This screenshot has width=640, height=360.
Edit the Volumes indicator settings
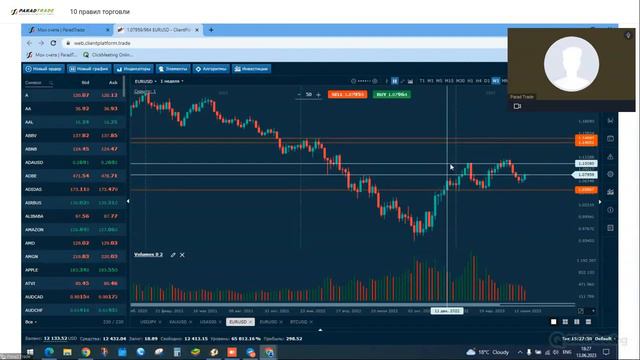point(173,255)
